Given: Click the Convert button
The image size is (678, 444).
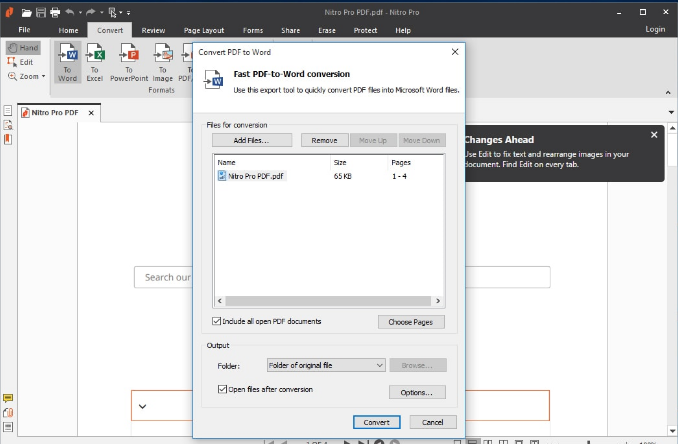Looking at the screenshot, I should coord(377,422).
